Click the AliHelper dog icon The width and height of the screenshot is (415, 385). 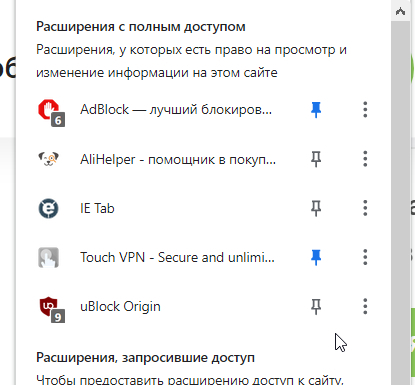pos(49,159)
